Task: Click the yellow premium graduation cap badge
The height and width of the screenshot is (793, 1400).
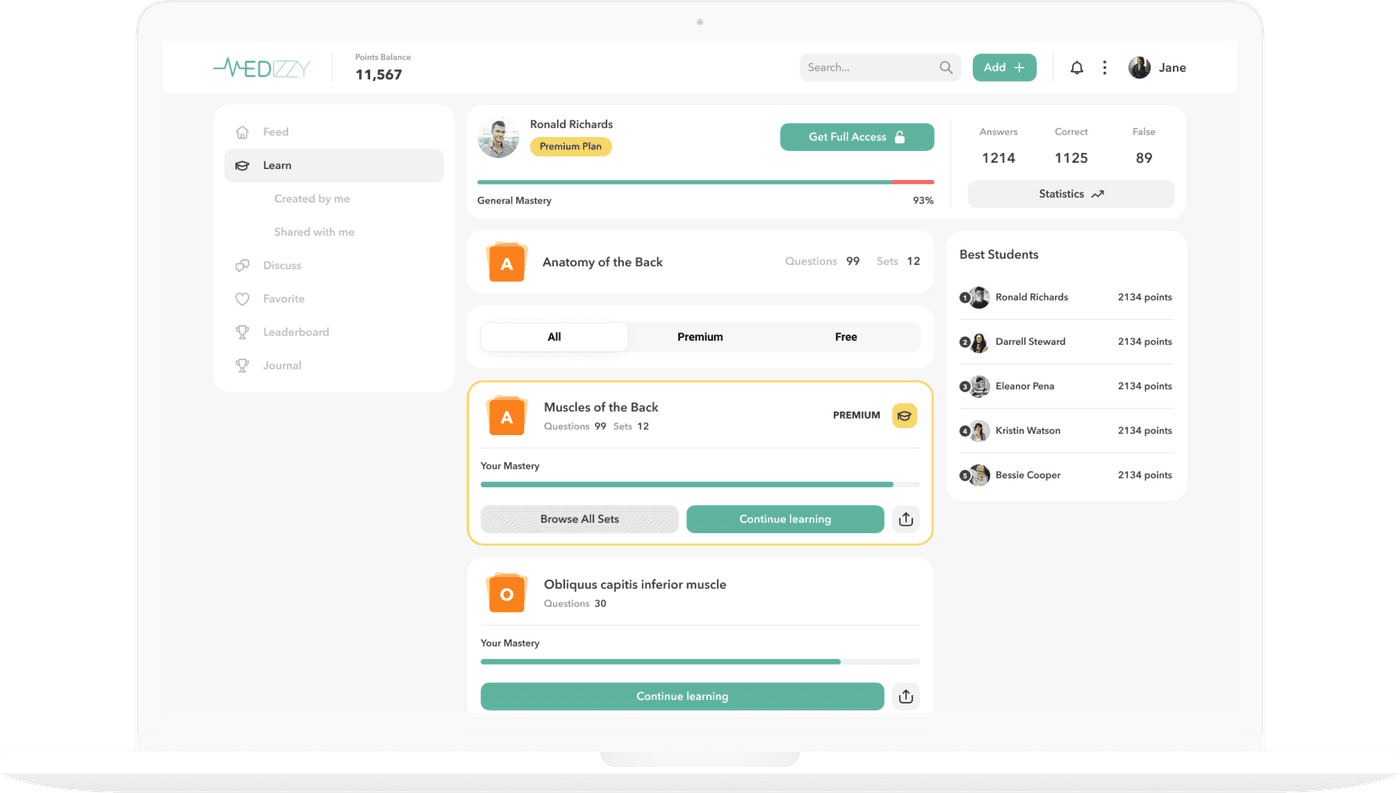Action: pos(904,416)
